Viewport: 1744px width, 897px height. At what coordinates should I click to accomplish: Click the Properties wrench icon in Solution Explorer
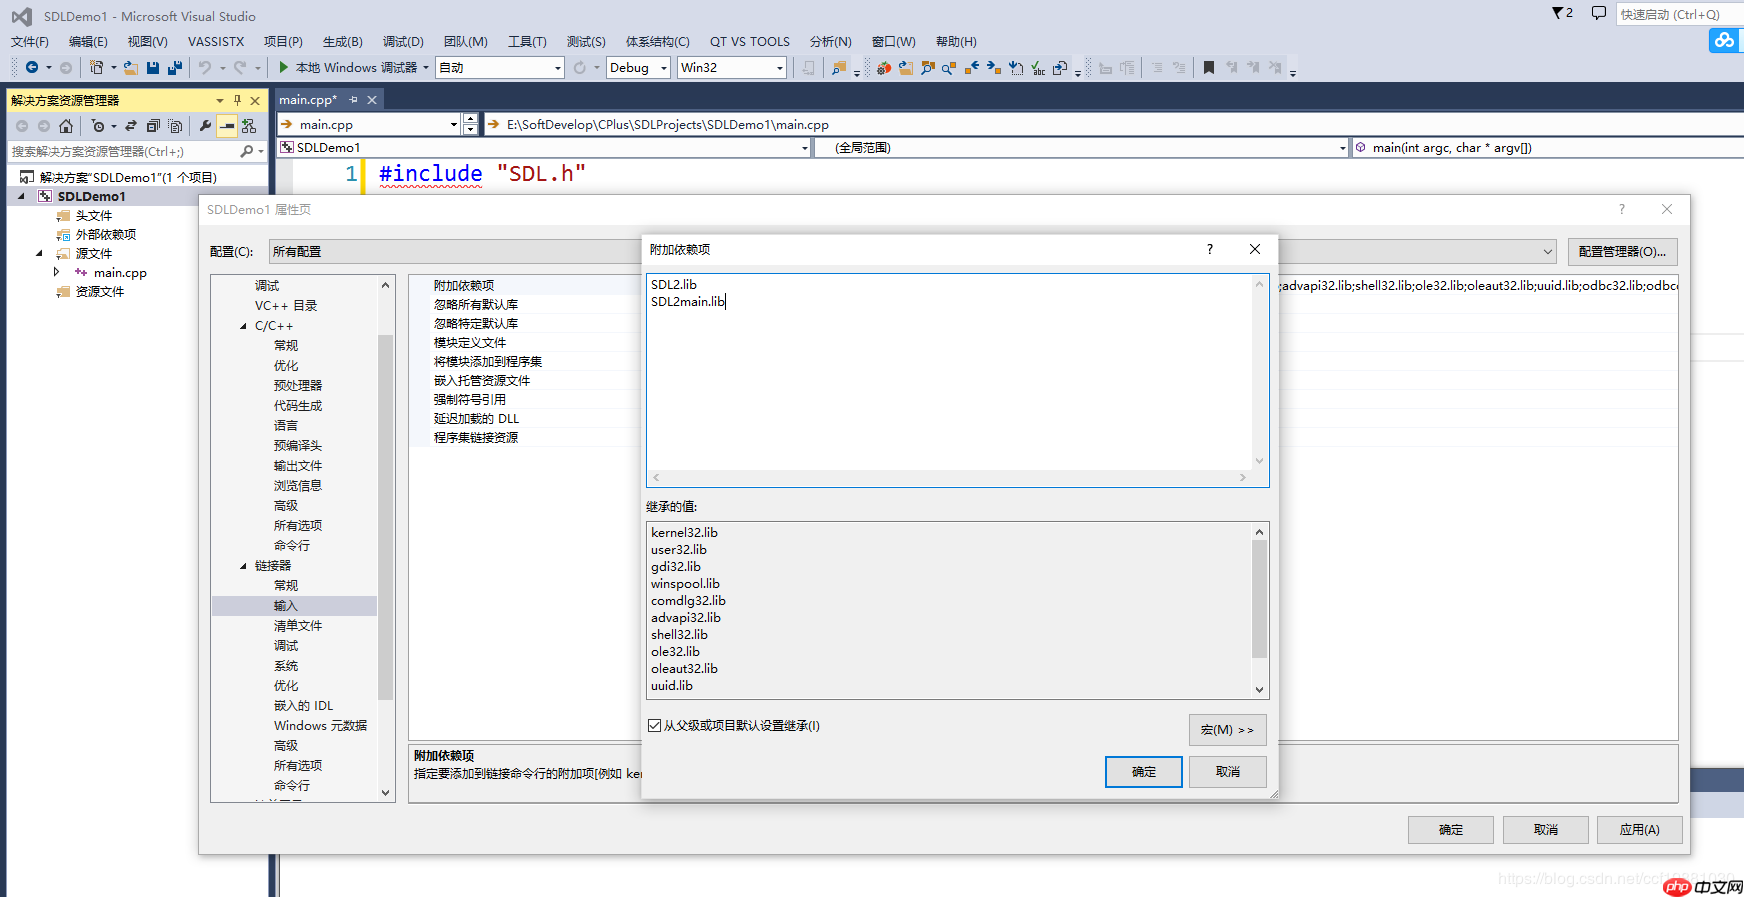point(205,126)
